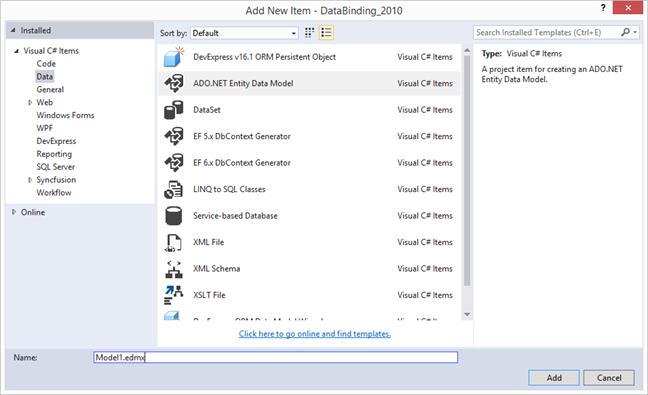Click the EF 5.x DbContext Generator icon
Viewport: 648px width, 395px height.
[x=174, y=136]
